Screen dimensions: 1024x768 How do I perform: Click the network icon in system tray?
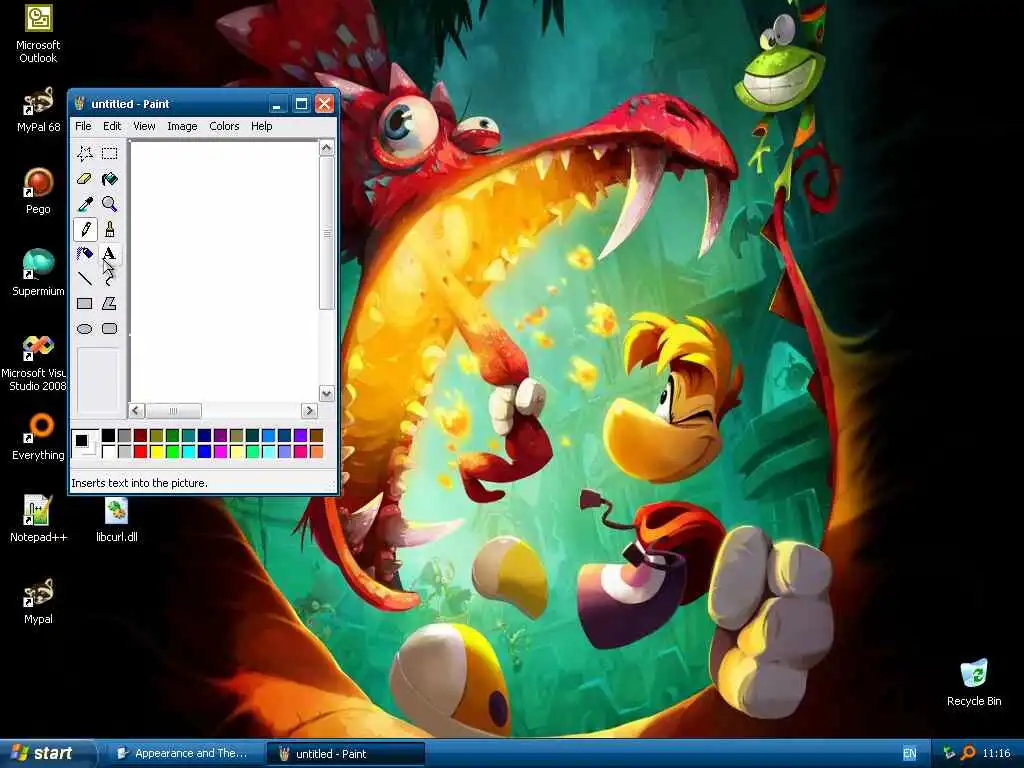point(949,753)
